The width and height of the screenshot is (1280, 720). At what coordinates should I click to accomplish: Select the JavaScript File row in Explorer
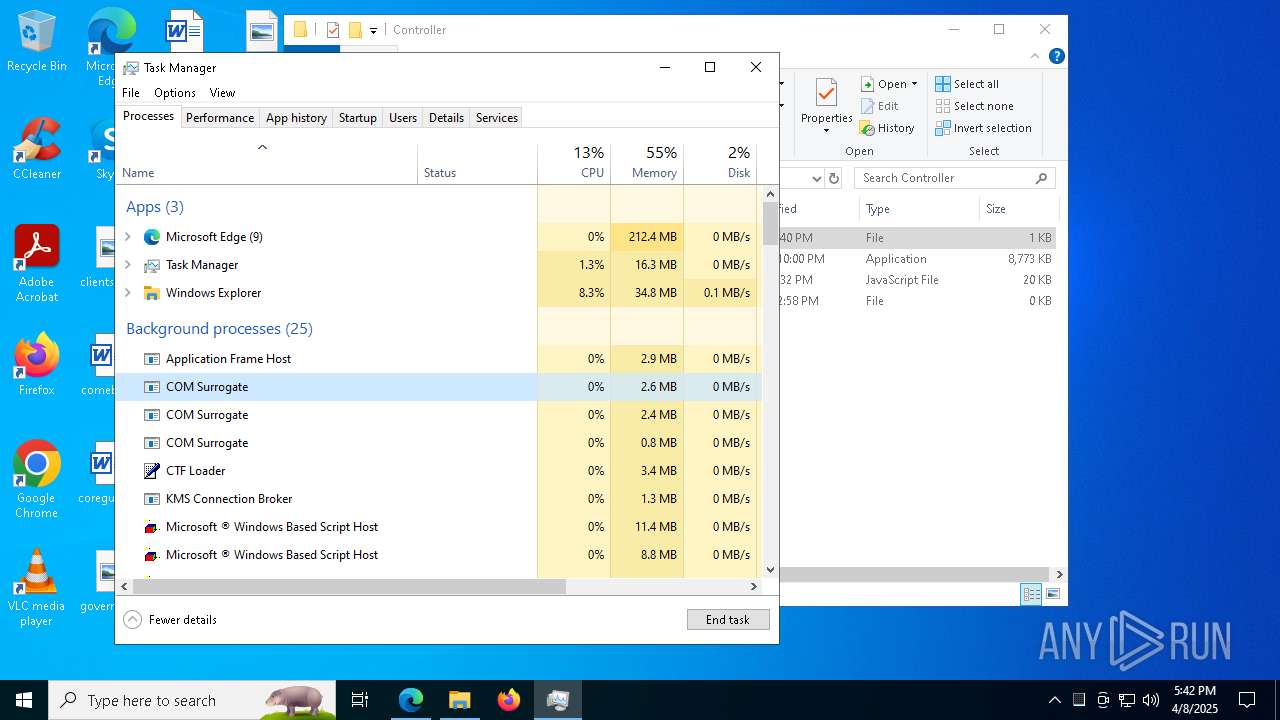click(x=917, y=280)
